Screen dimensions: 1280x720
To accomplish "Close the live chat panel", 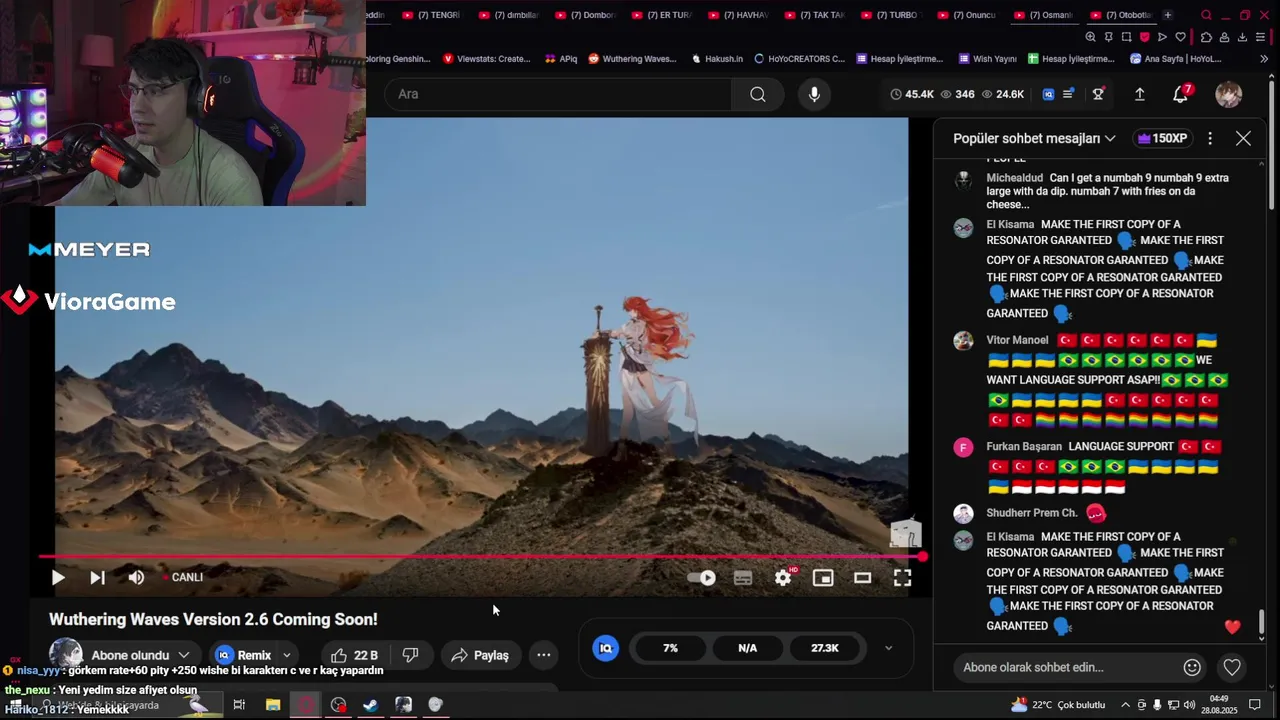I will coord(1243,138).
